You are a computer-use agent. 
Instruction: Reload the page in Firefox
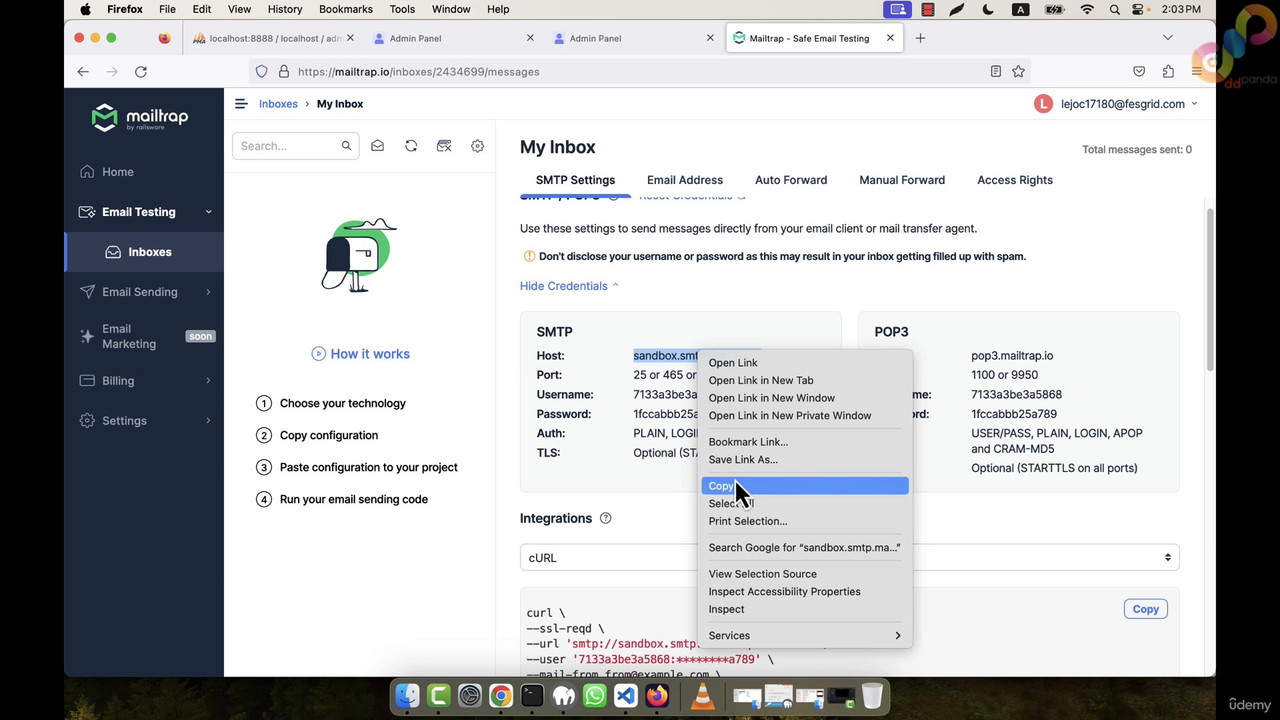pos(141,72)
